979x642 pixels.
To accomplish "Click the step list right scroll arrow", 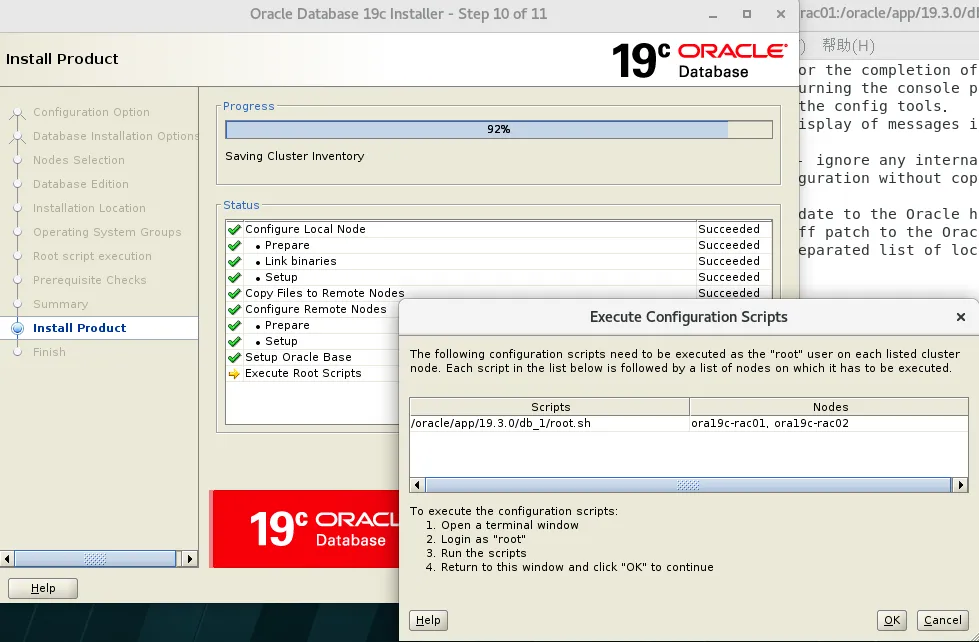I will click(190, 558).
